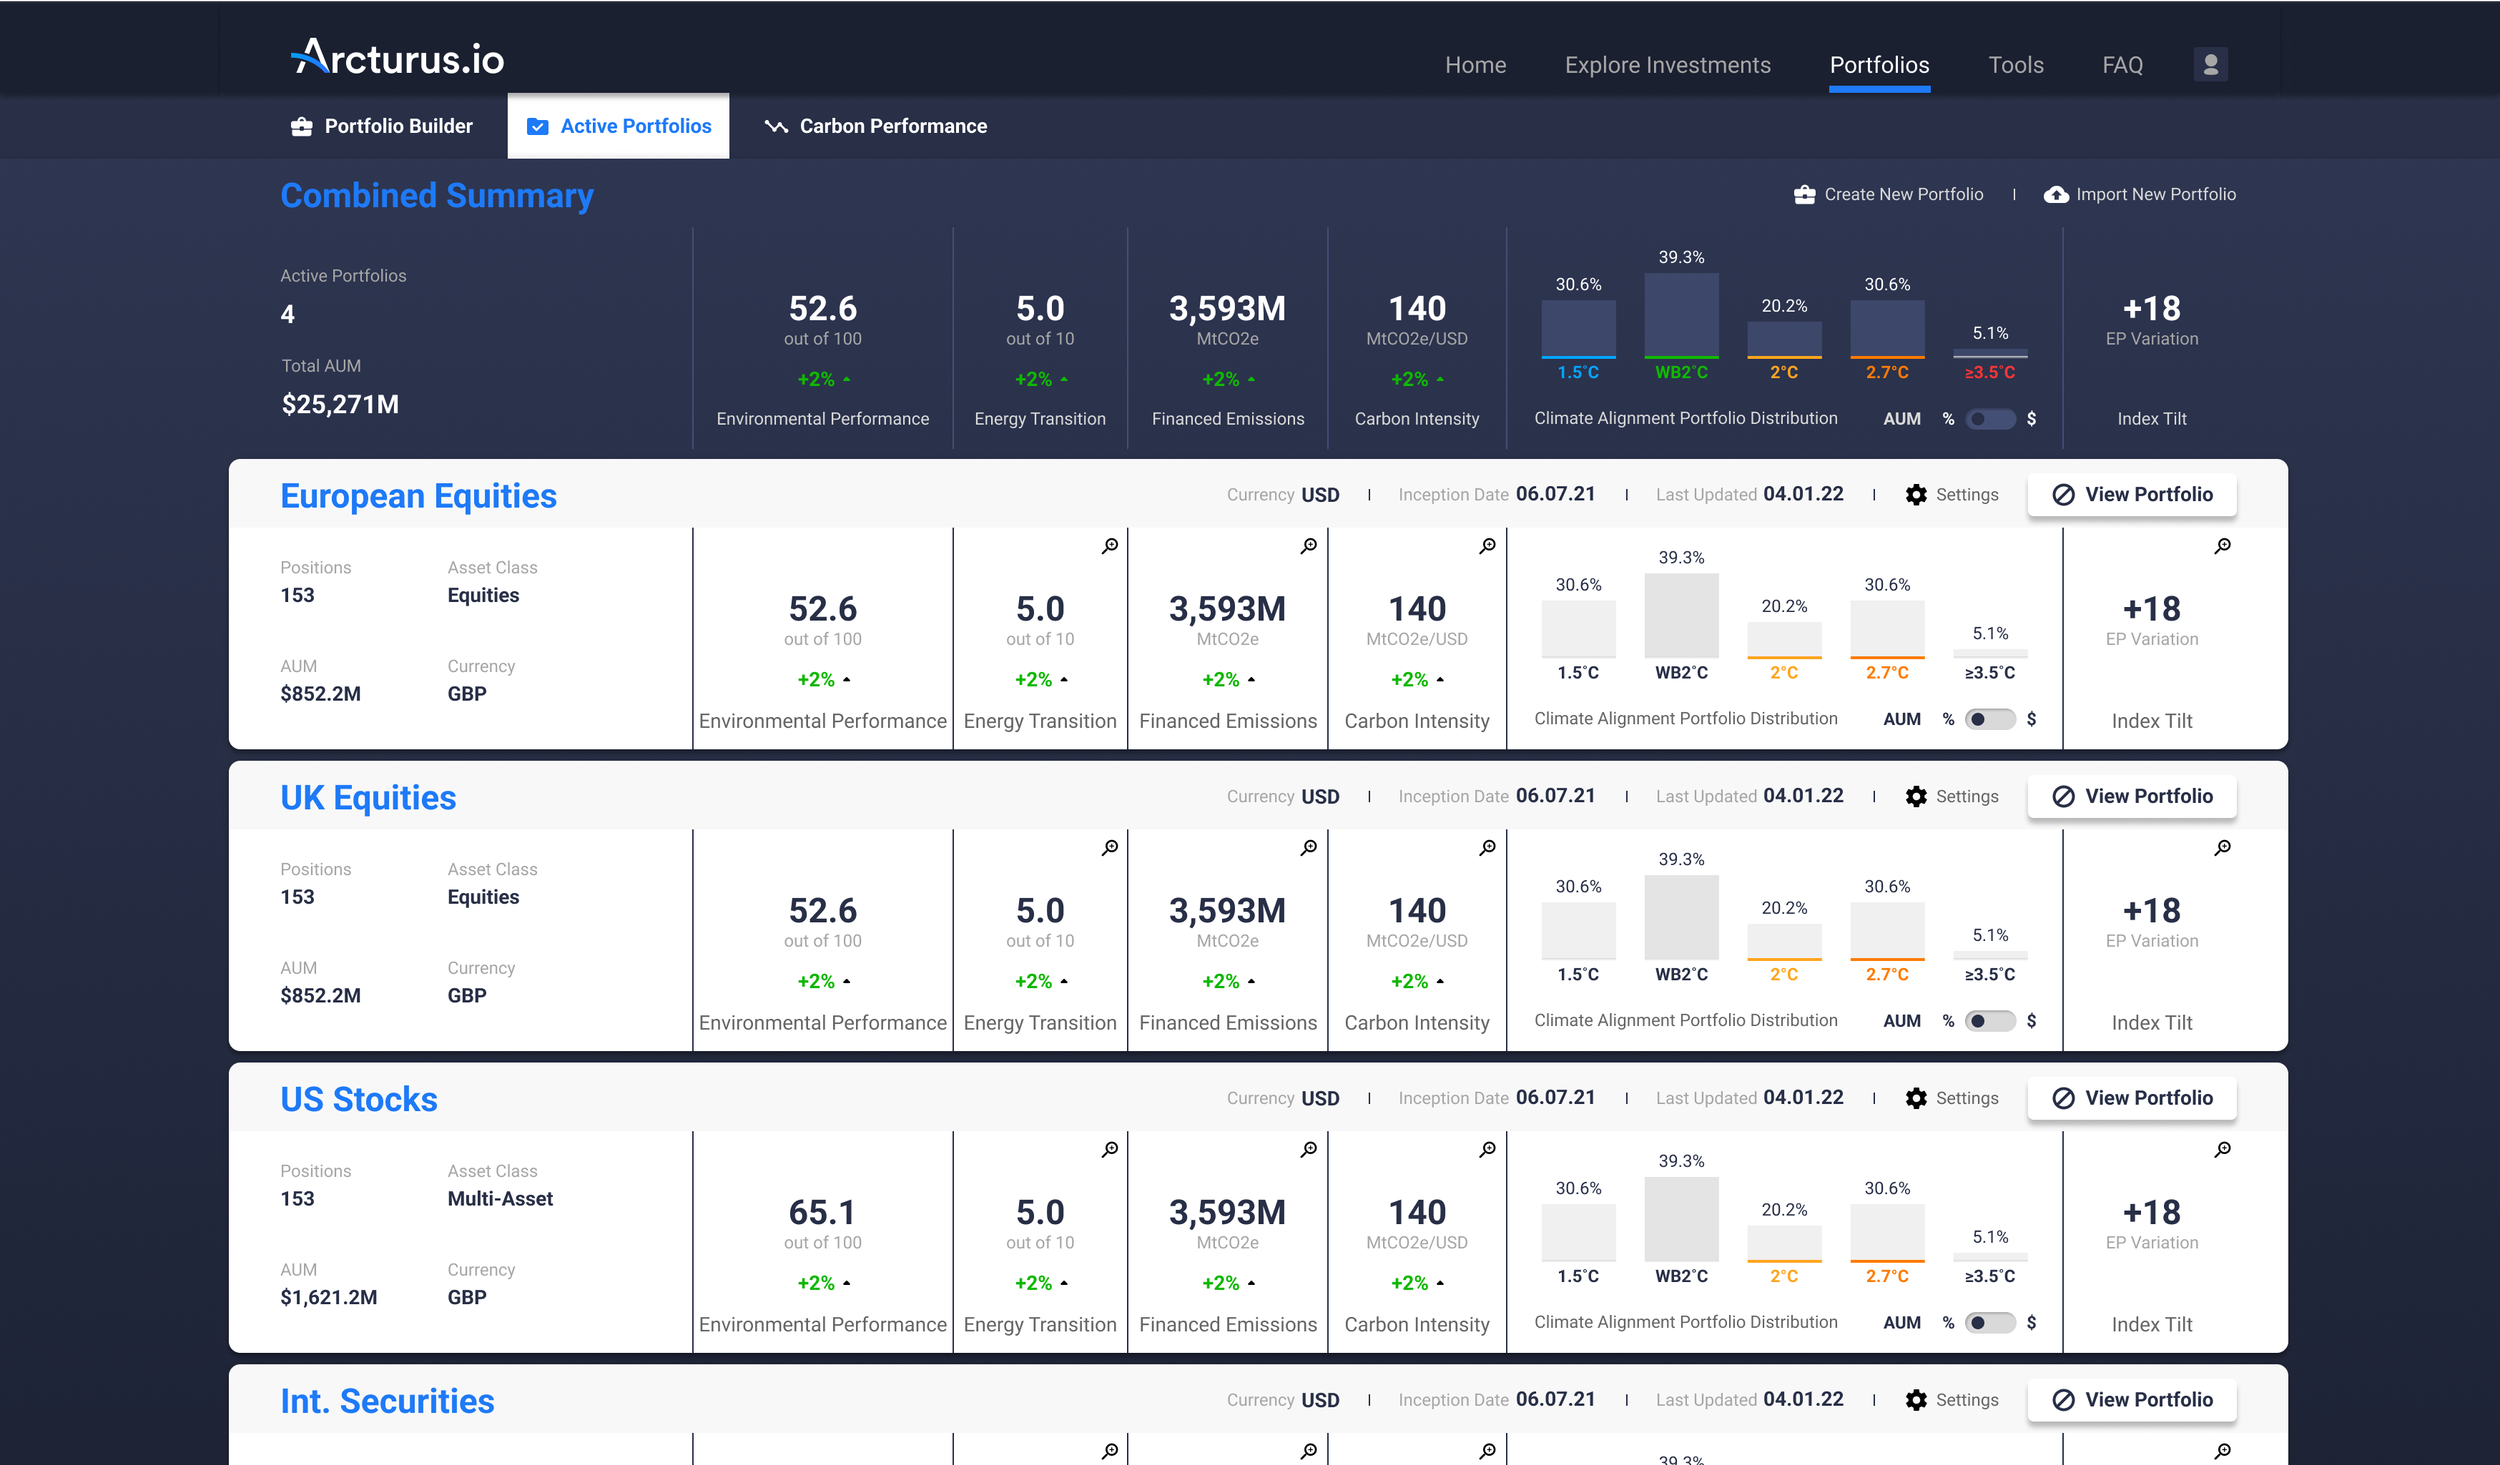Viewport: 2500px width, 1465px height.
Task: Open the Int. Securities portfolio title
Action: (x=387, y=1400)
